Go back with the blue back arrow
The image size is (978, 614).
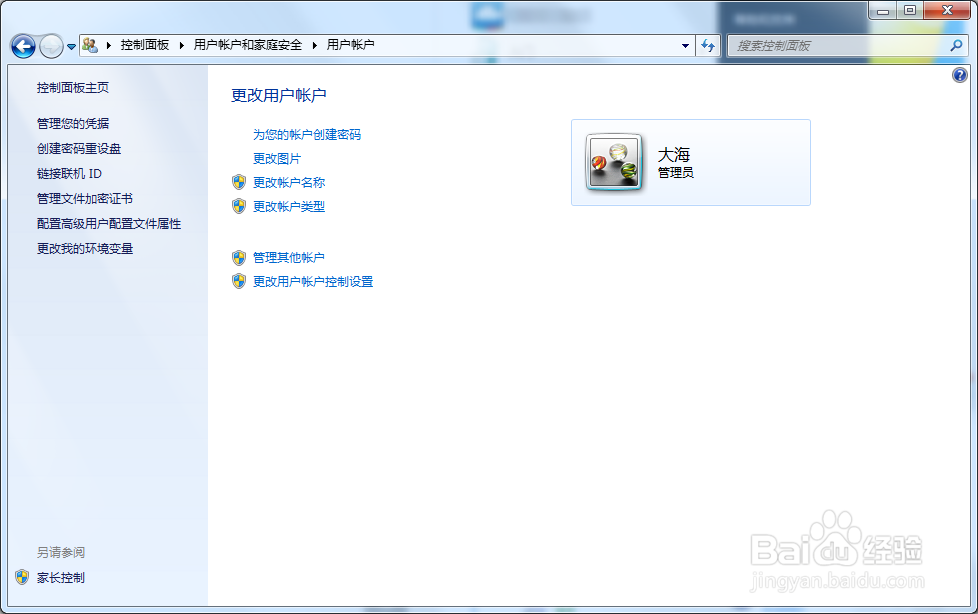pos(24,46)
